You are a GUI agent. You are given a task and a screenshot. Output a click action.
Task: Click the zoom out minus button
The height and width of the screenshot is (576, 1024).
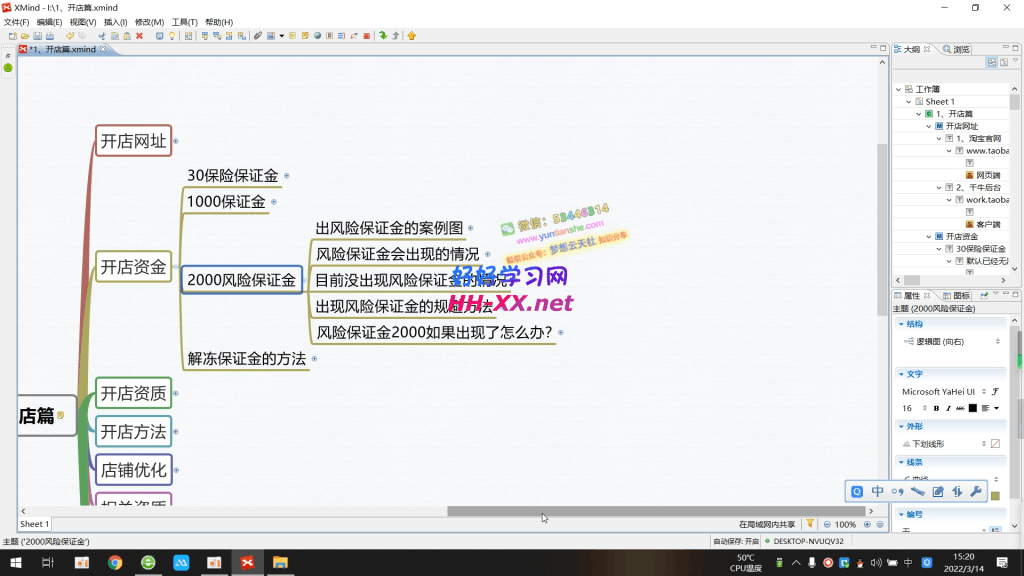coord(827,524)
